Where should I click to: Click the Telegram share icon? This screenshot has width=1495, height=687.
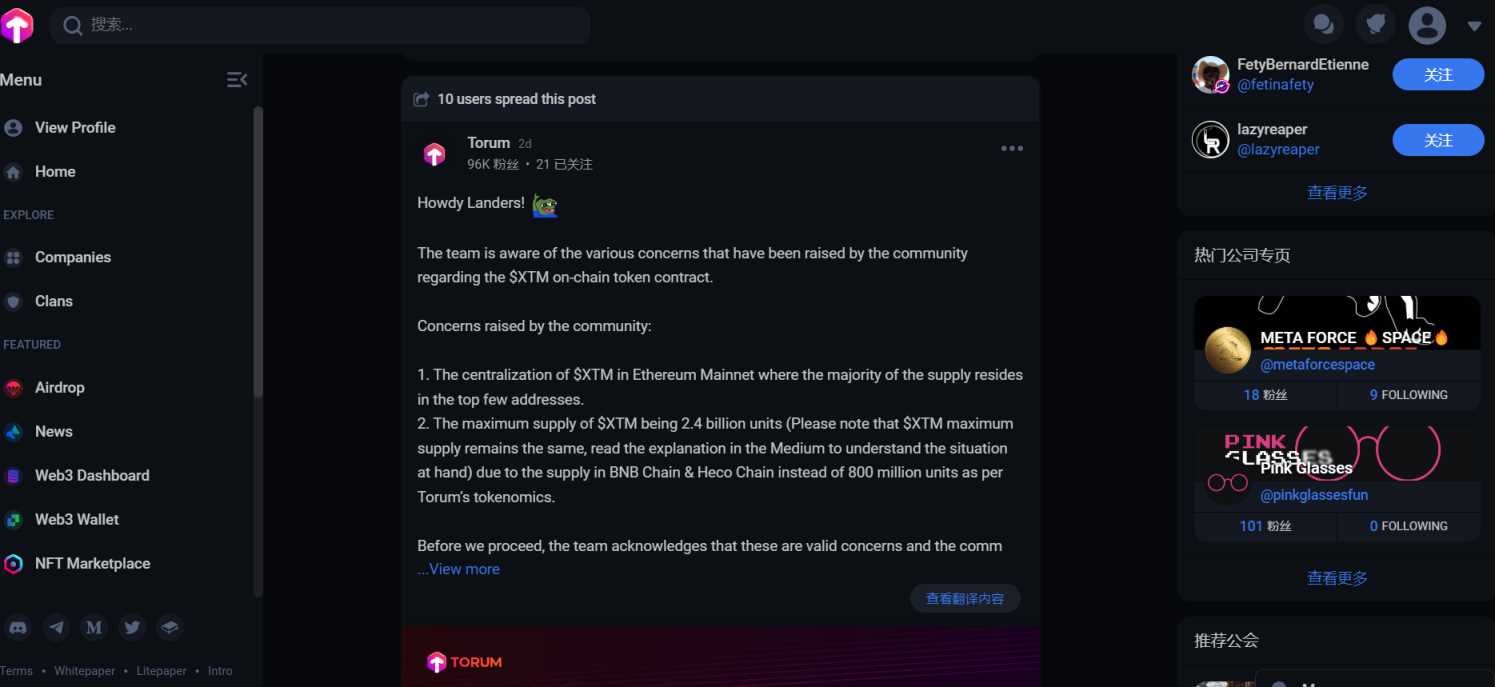(56, 627)
